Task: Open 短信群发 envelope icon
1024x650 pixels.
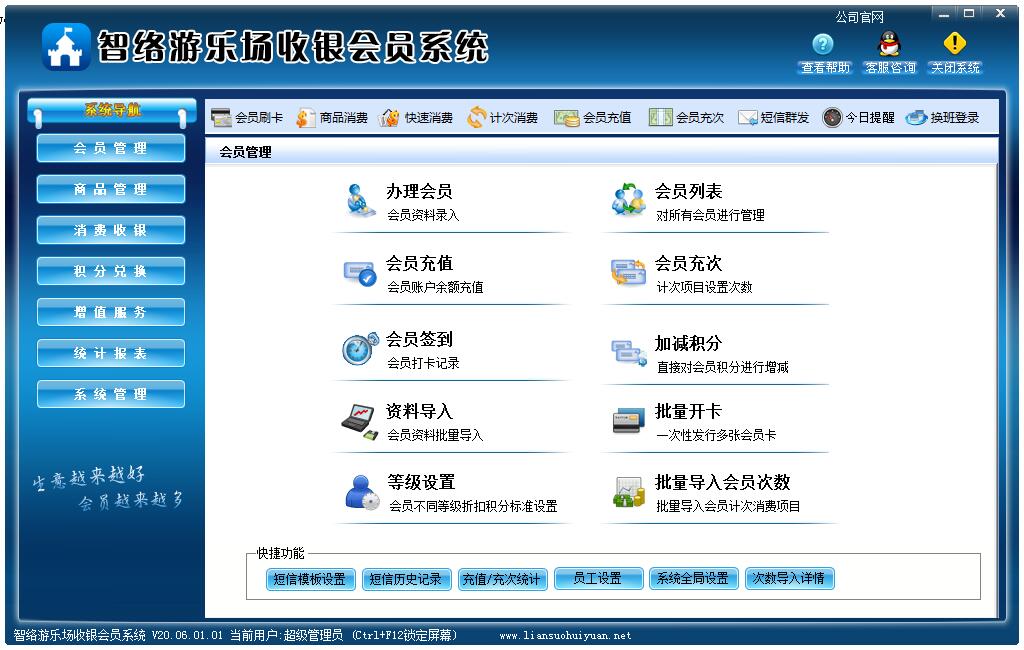Action: 748,118
